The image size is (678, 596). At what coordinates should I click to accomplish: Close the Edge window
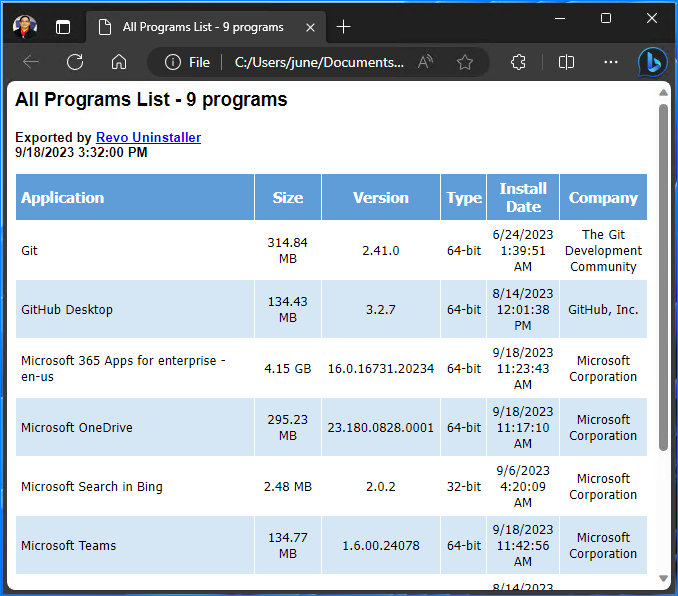(652, 19)
